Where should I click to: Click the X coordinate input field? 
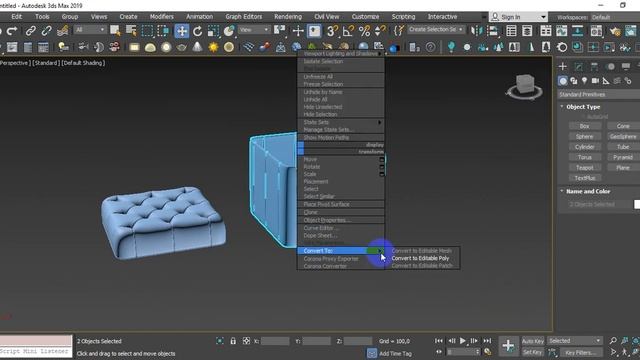(x=275, y=341)
